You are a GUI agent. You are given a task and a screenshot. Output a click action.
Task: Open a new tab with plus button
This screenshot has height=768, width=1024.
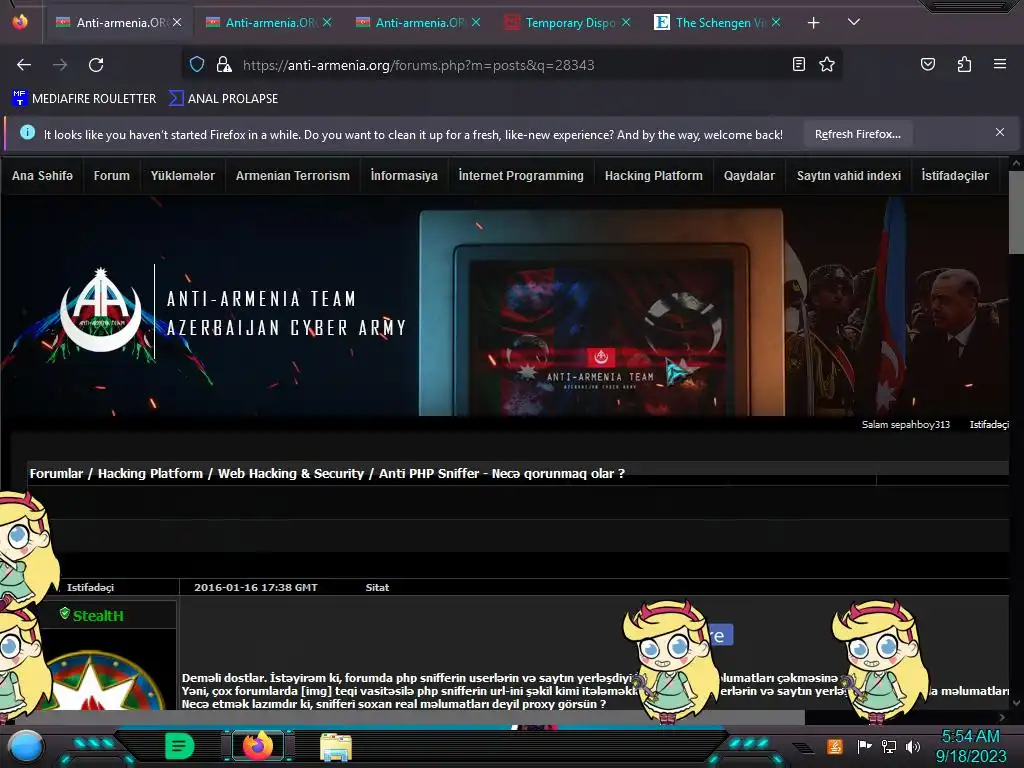coord(813,23)
